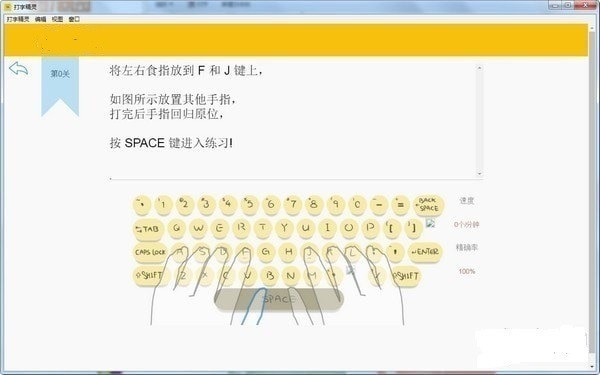Viewport: 600px width, 375px height.
Task: Click the G key on the keyboard
Action: 266,252
